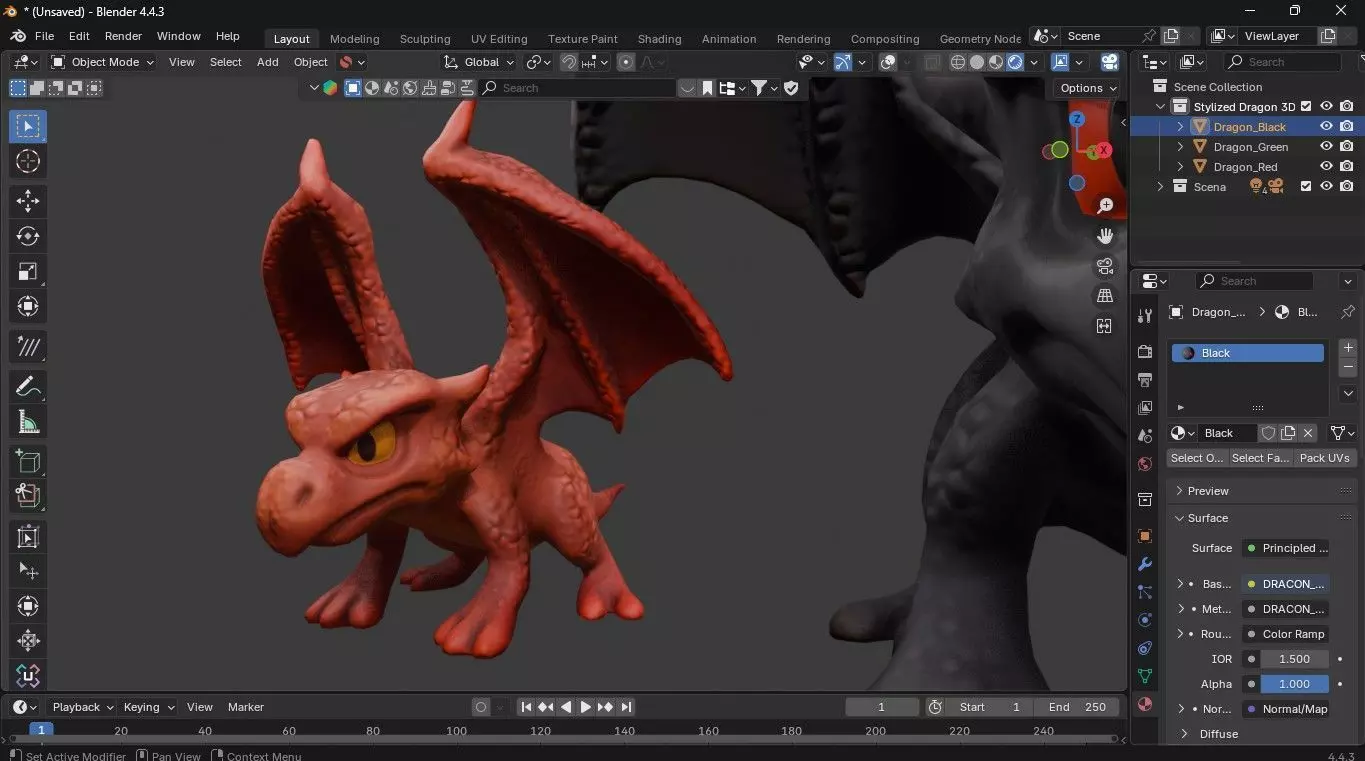1365x761 pixels.
Task: Toggle camera view icon in viewport
Action: coord(1105,266)
